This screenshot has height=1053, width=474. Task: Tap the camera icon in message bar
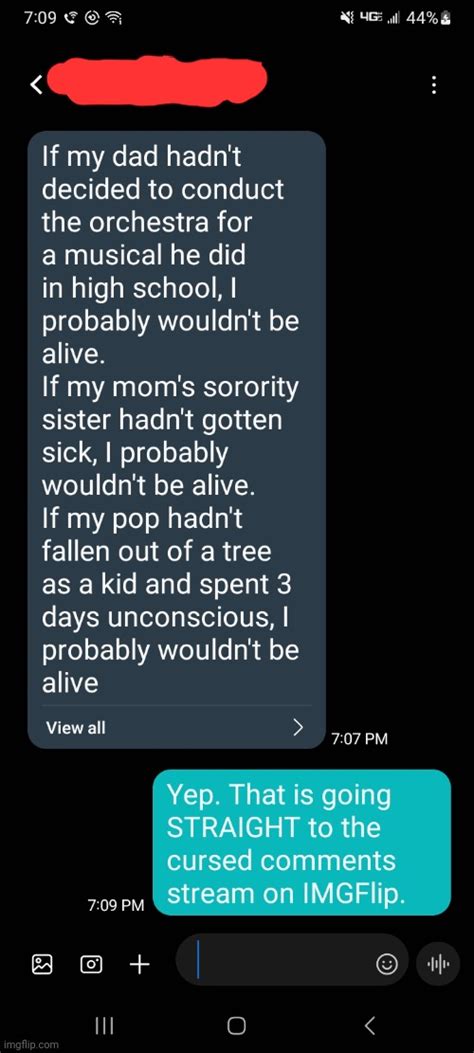91,964
